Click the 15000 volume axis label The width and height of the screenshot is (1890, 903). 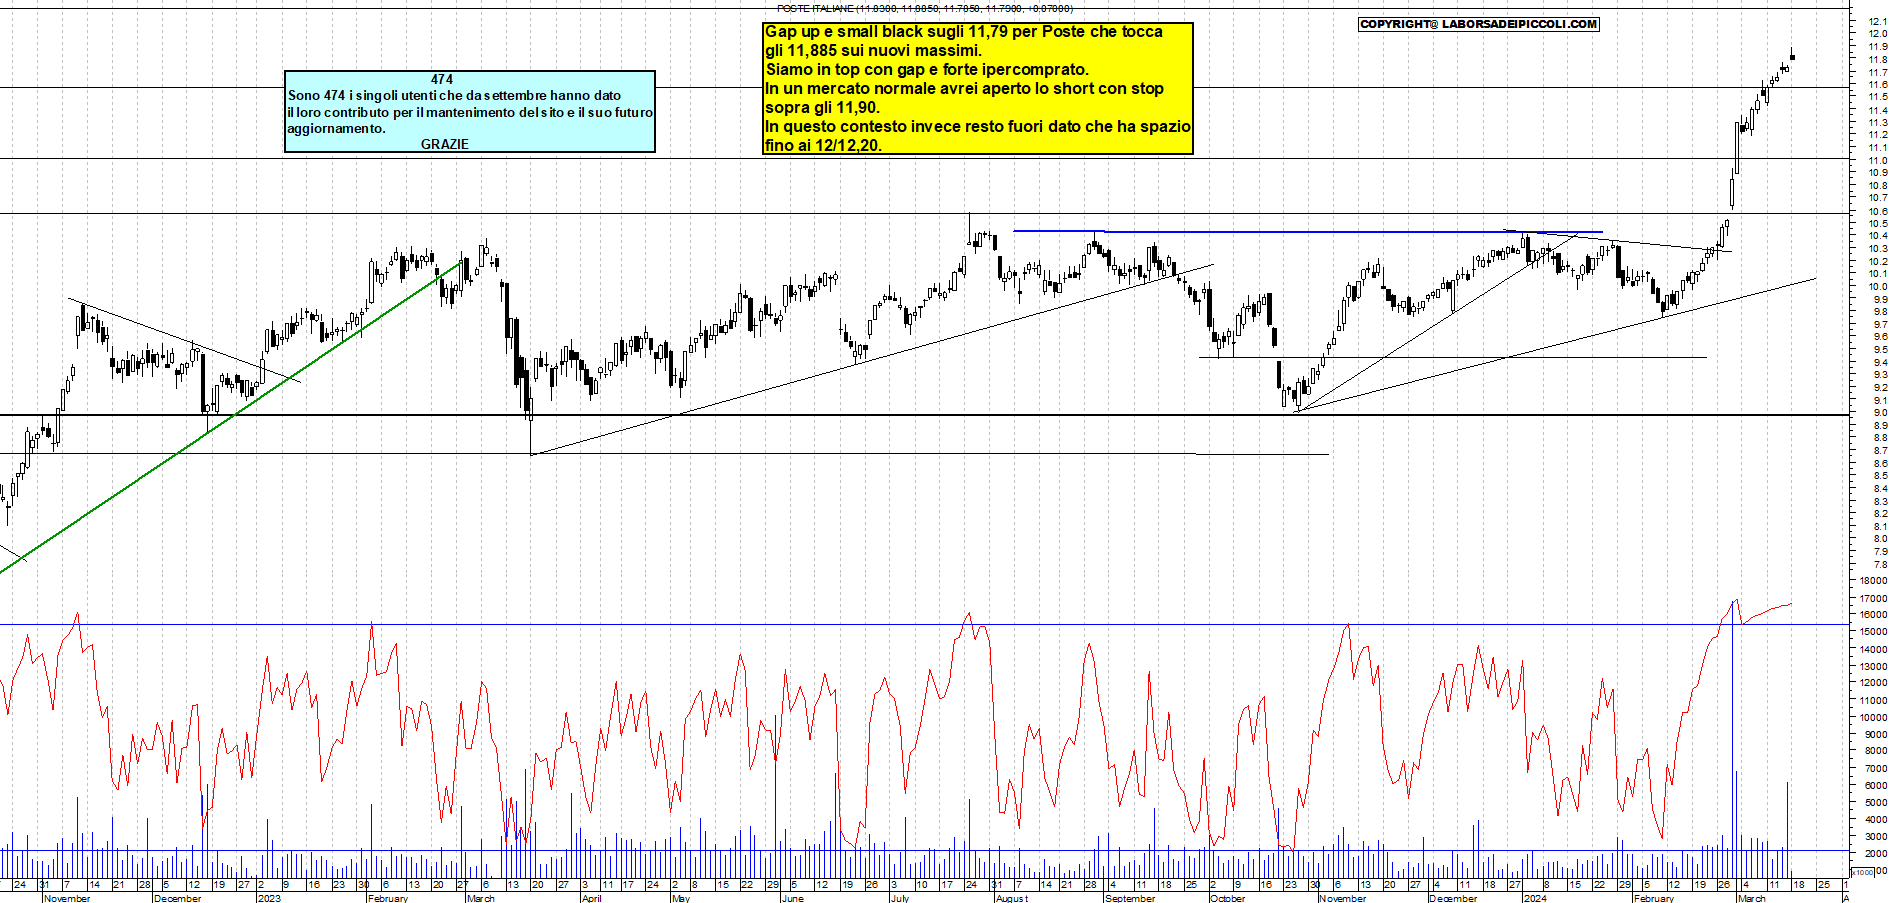pyautogui.click(x=1872, y=632)
